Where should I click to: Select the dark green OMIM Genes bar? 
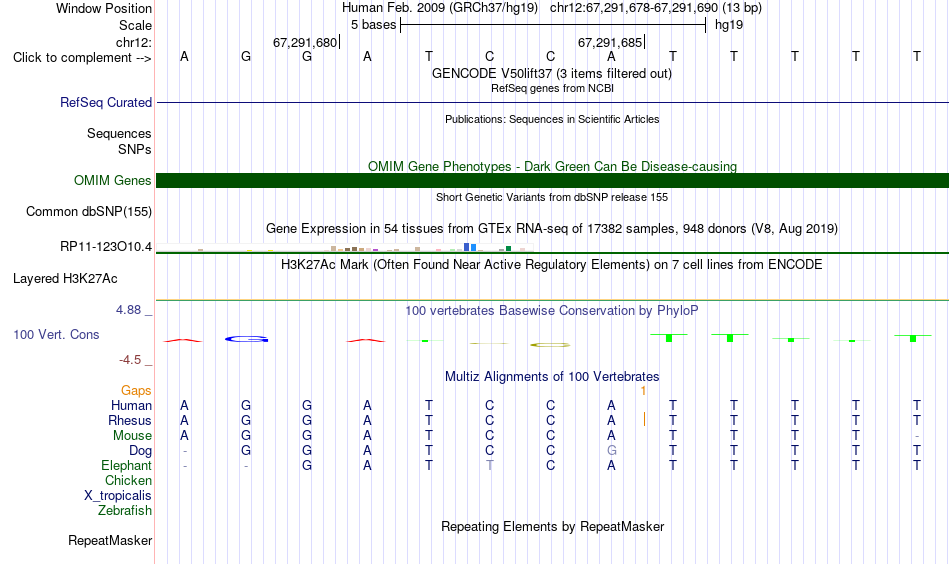pyautogui.click(x=552, y=181)
